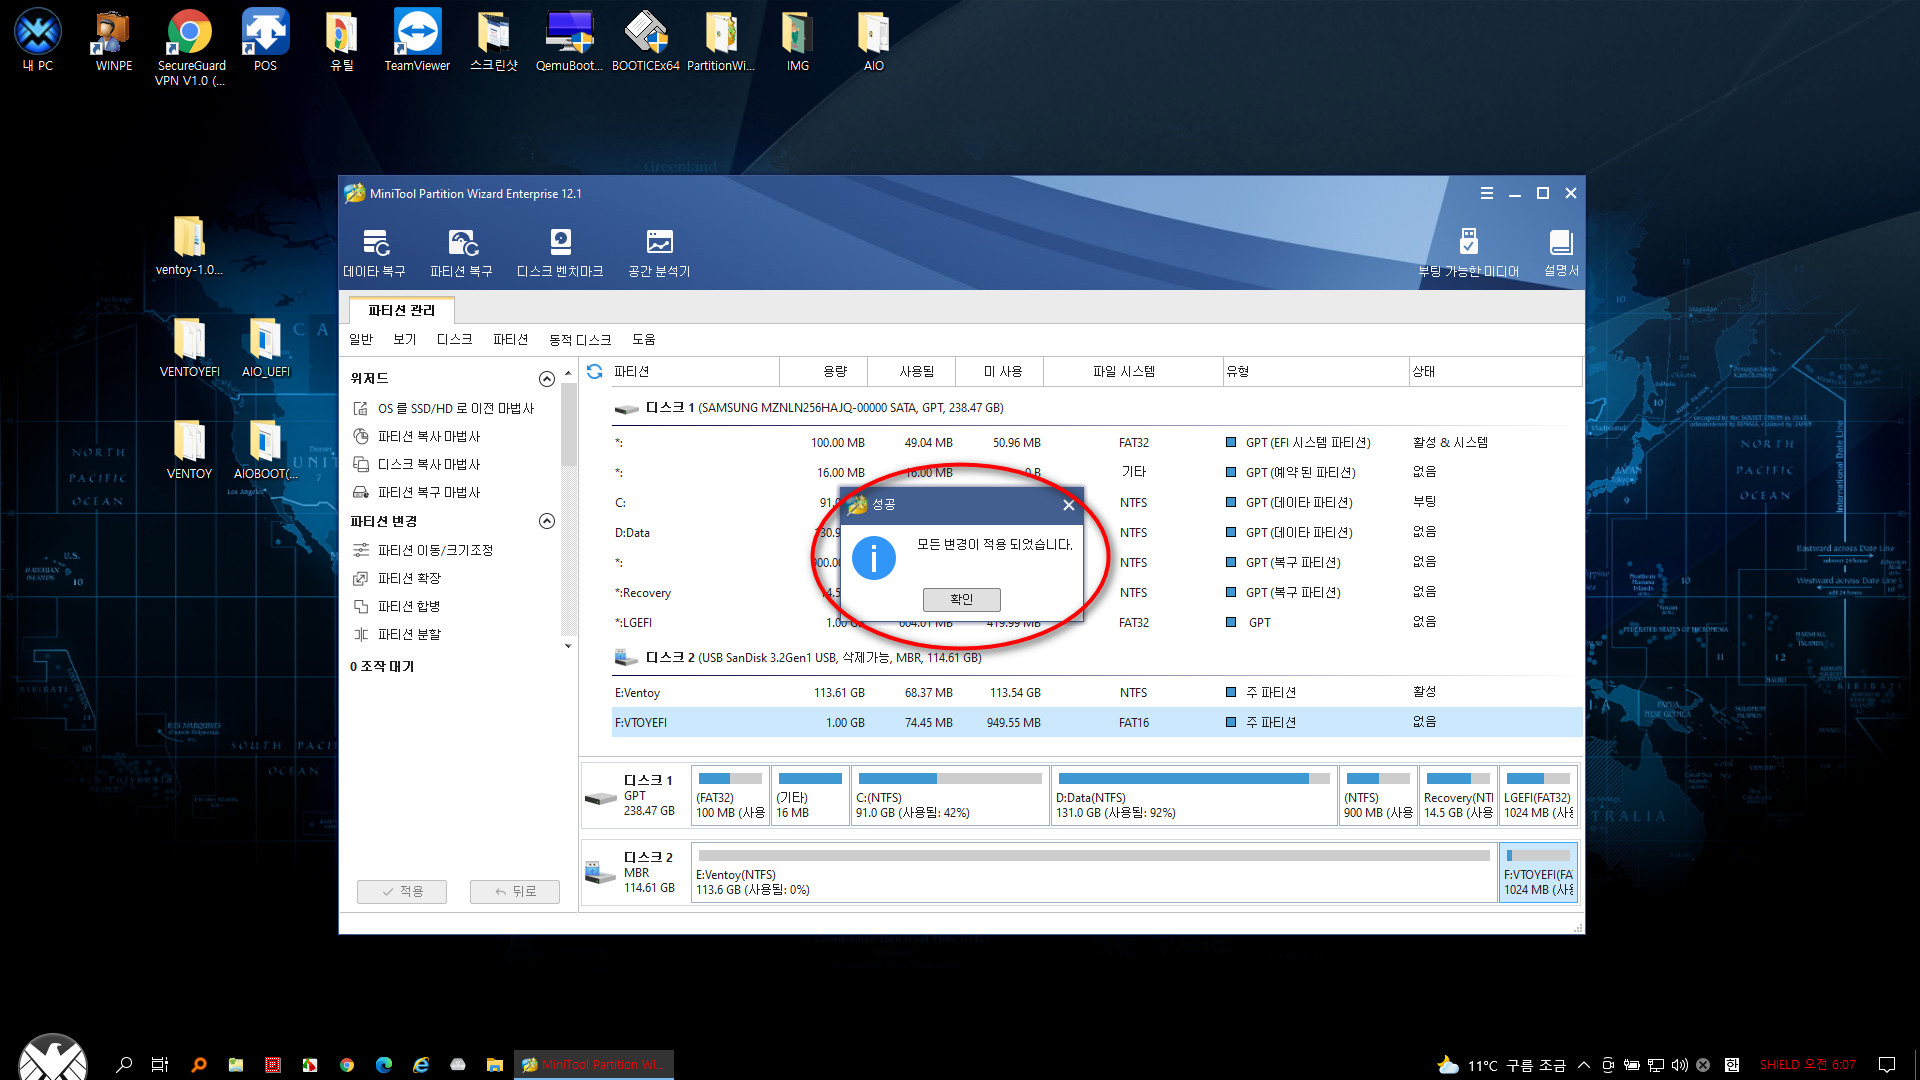
Task: Click the 적용 apply button
Action: point(402,891)
